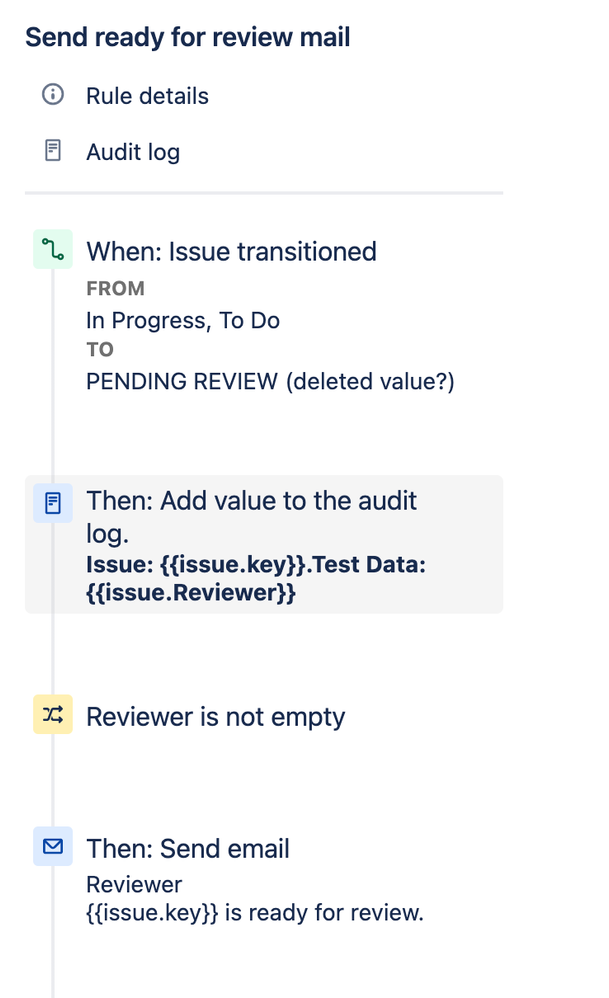609x998 pixels.
Task: Click the Issue: {{issue.key}}.Test Data message text
Action: coord(256,565)
